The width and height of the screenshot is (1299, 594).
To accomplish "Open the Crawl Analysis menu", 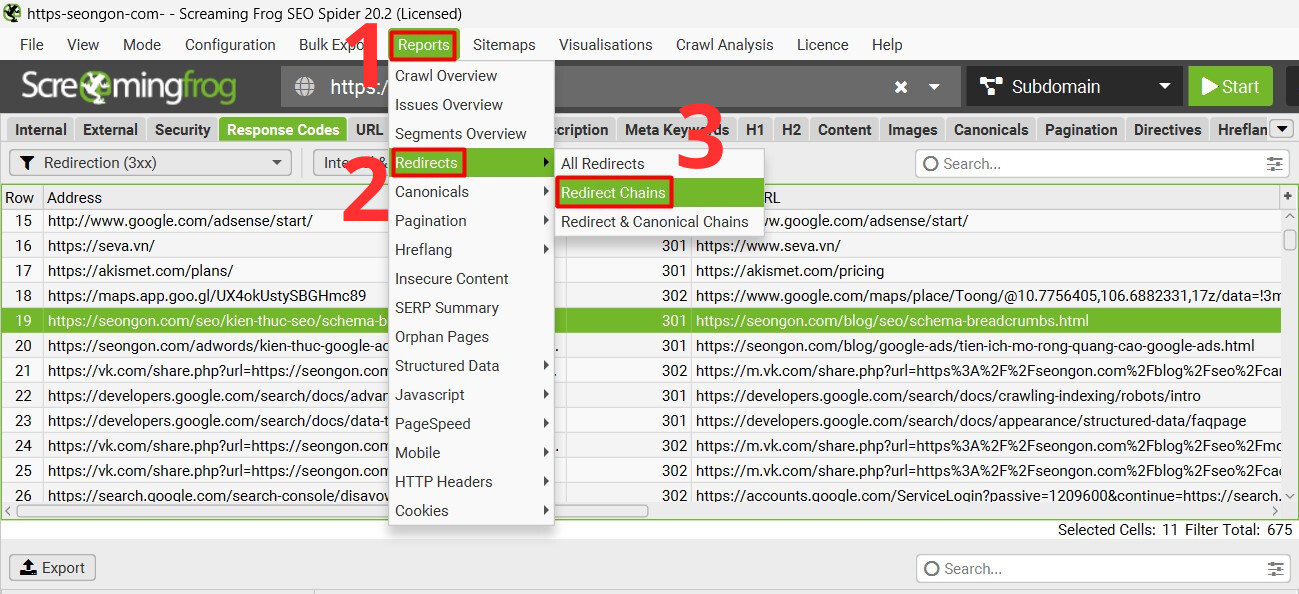I will (724, 45).
